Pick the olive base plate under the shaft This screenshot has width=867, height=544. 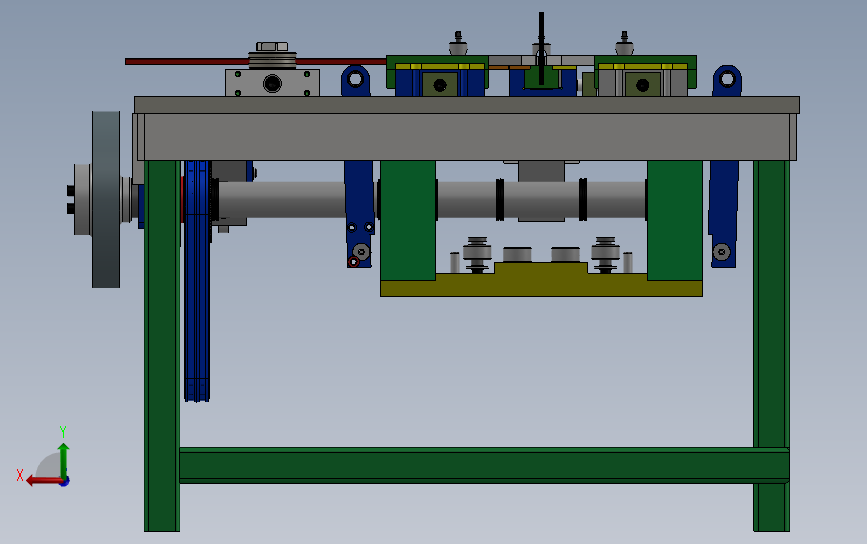point(541,284)
